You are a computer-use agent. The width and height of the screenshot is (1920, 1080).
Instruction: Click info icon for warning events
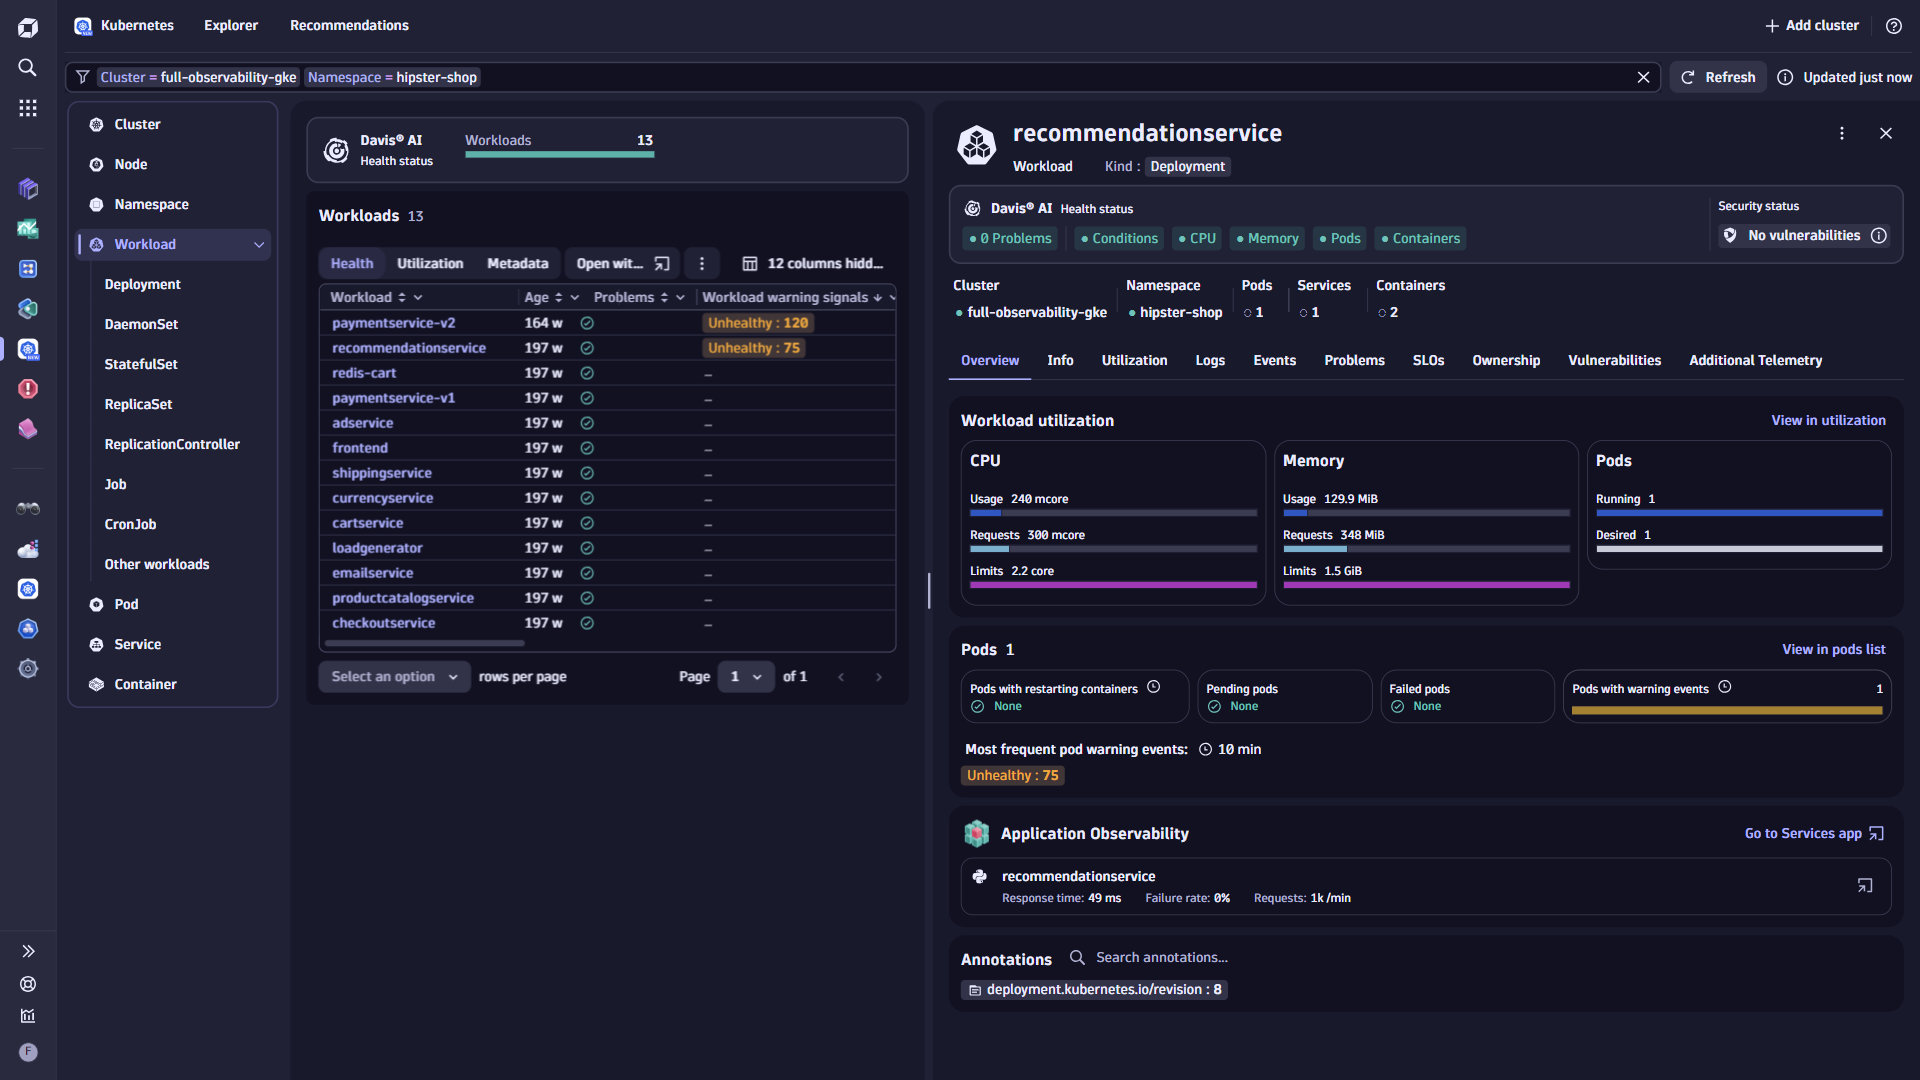1725,687
